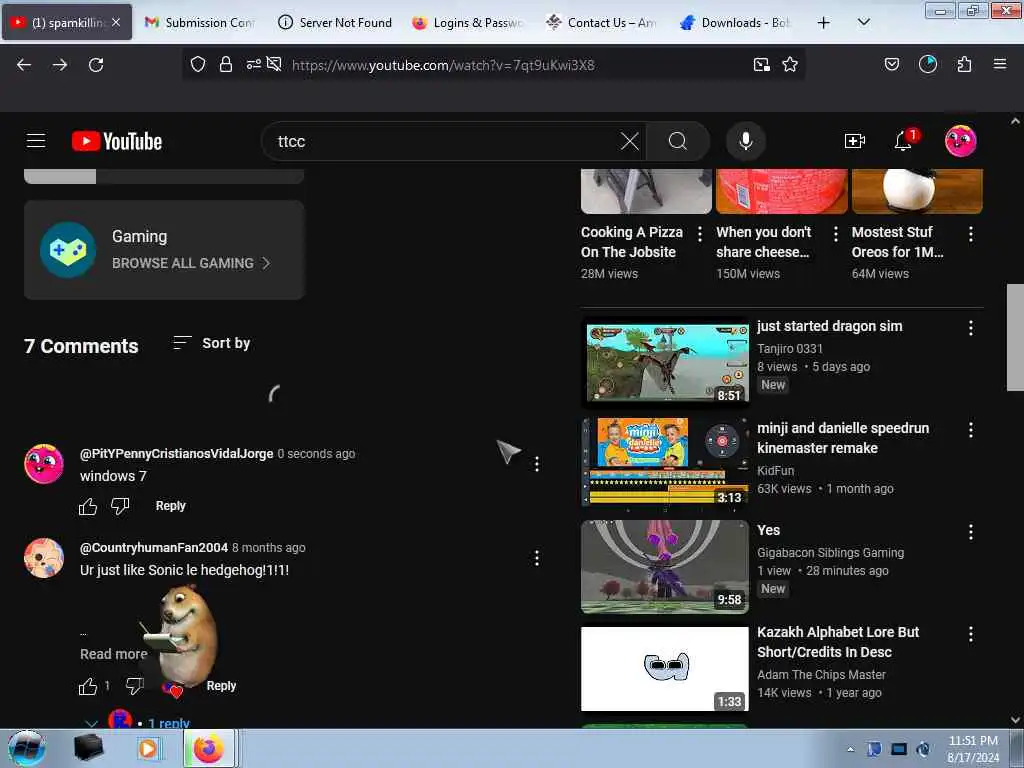The image size is (1024, 768).
Task: Reload the page with the refresh icon
Action: pyautogui.click(x=96, y=65)
